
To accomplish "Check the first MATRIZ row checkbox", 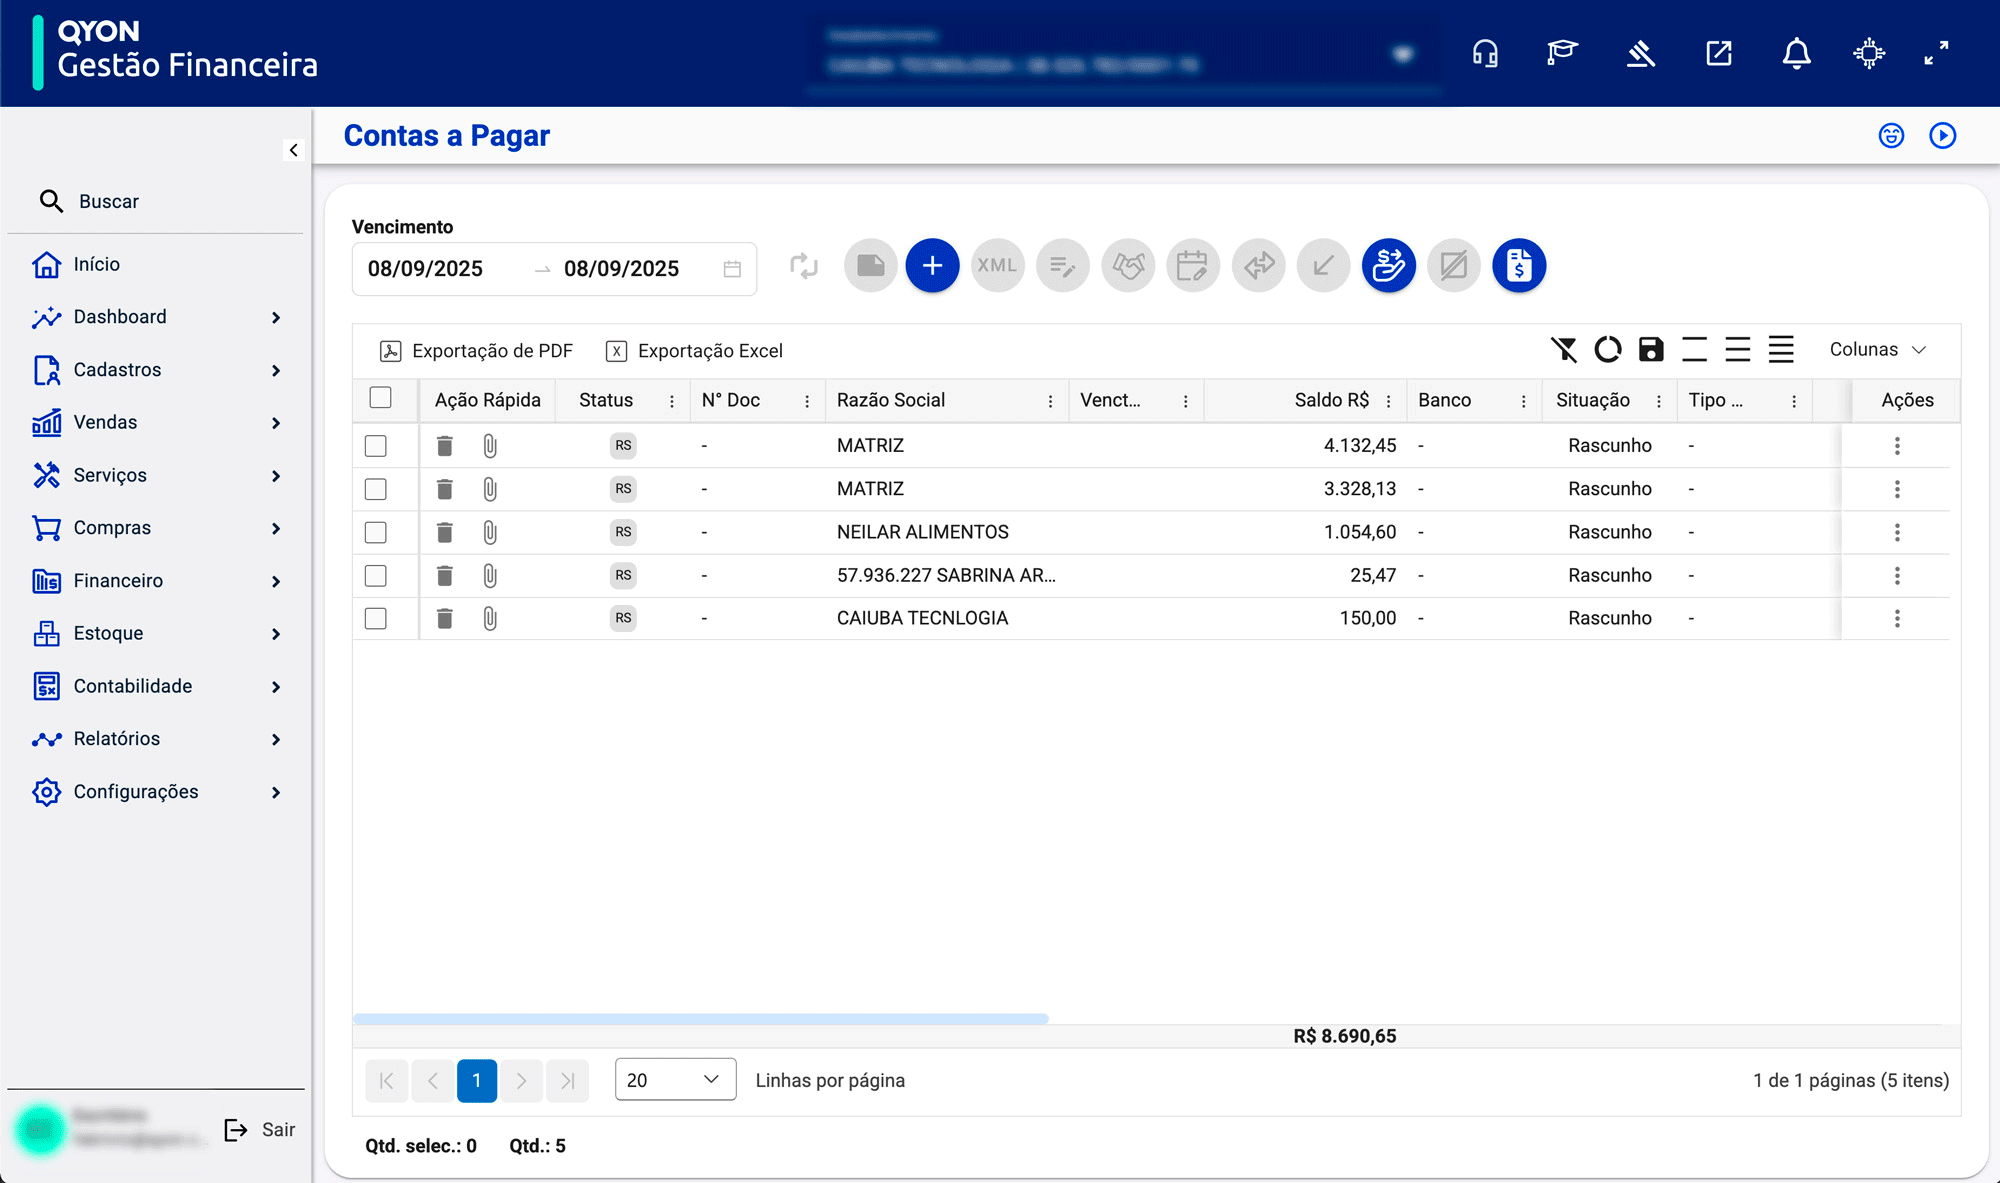I will pyautogui.click(x=376, y=446).
